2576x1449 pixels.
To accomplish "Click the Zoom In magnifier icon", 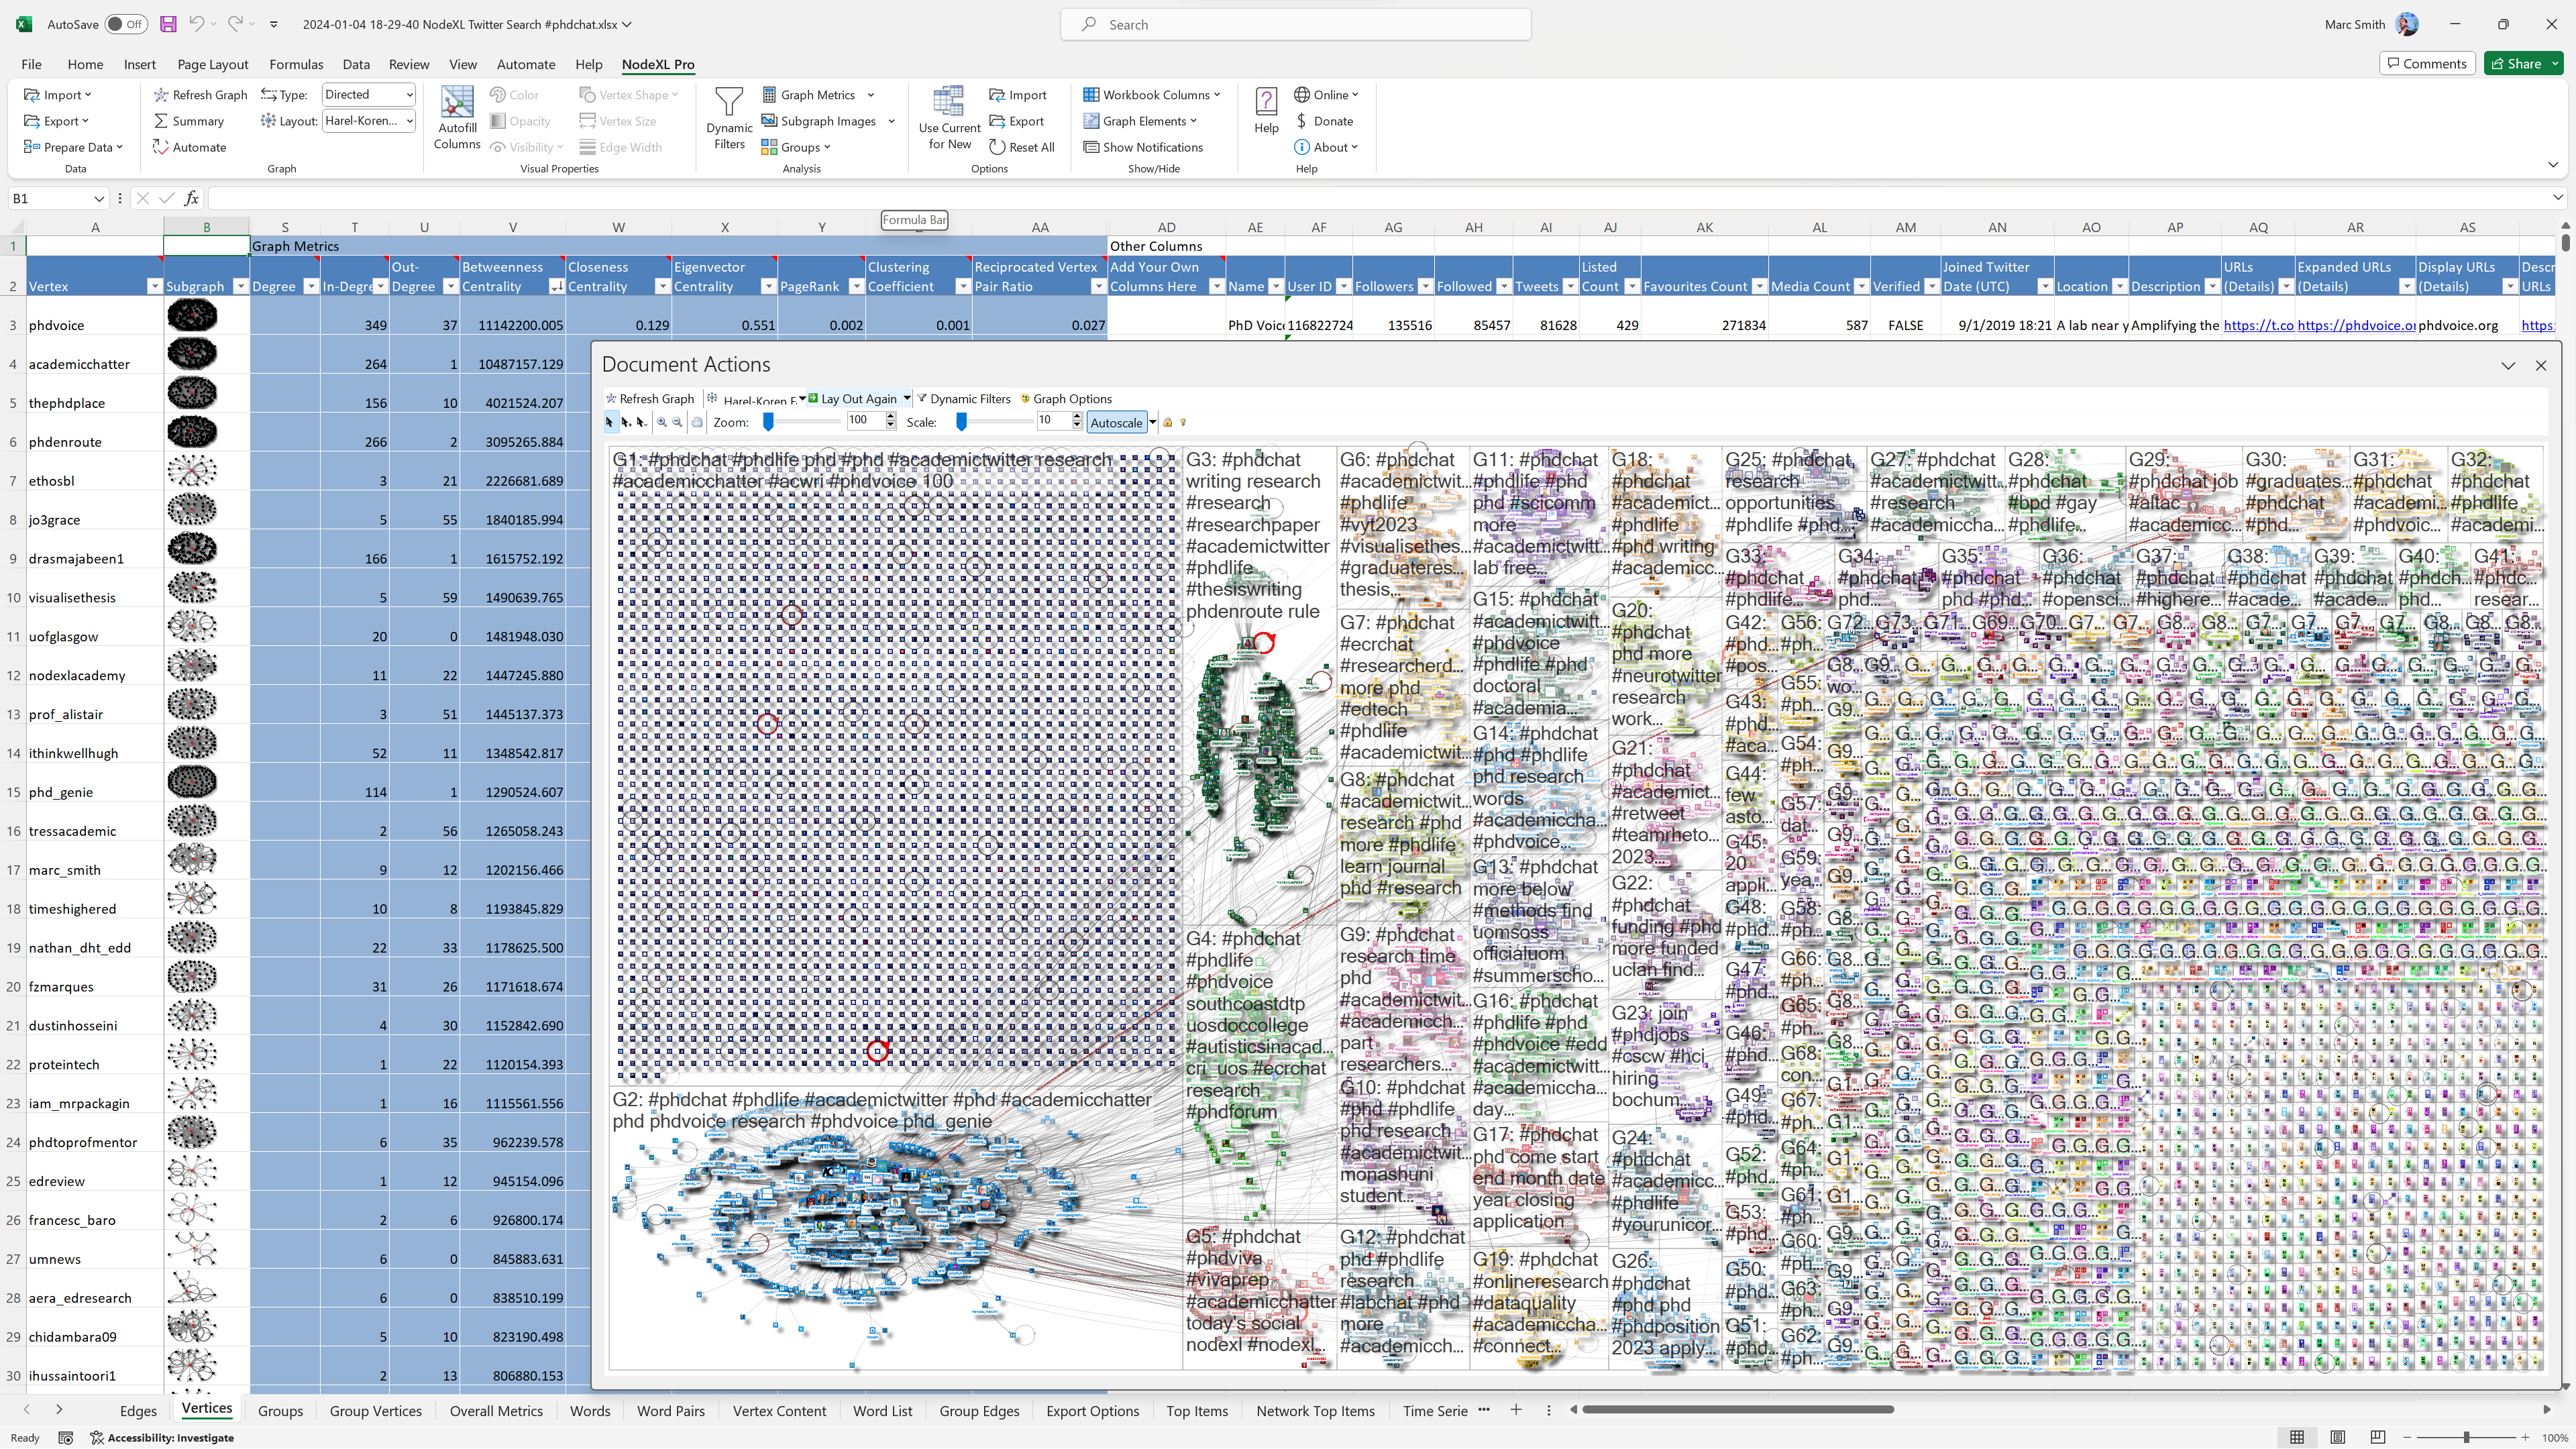I will (x=661, y=422).
